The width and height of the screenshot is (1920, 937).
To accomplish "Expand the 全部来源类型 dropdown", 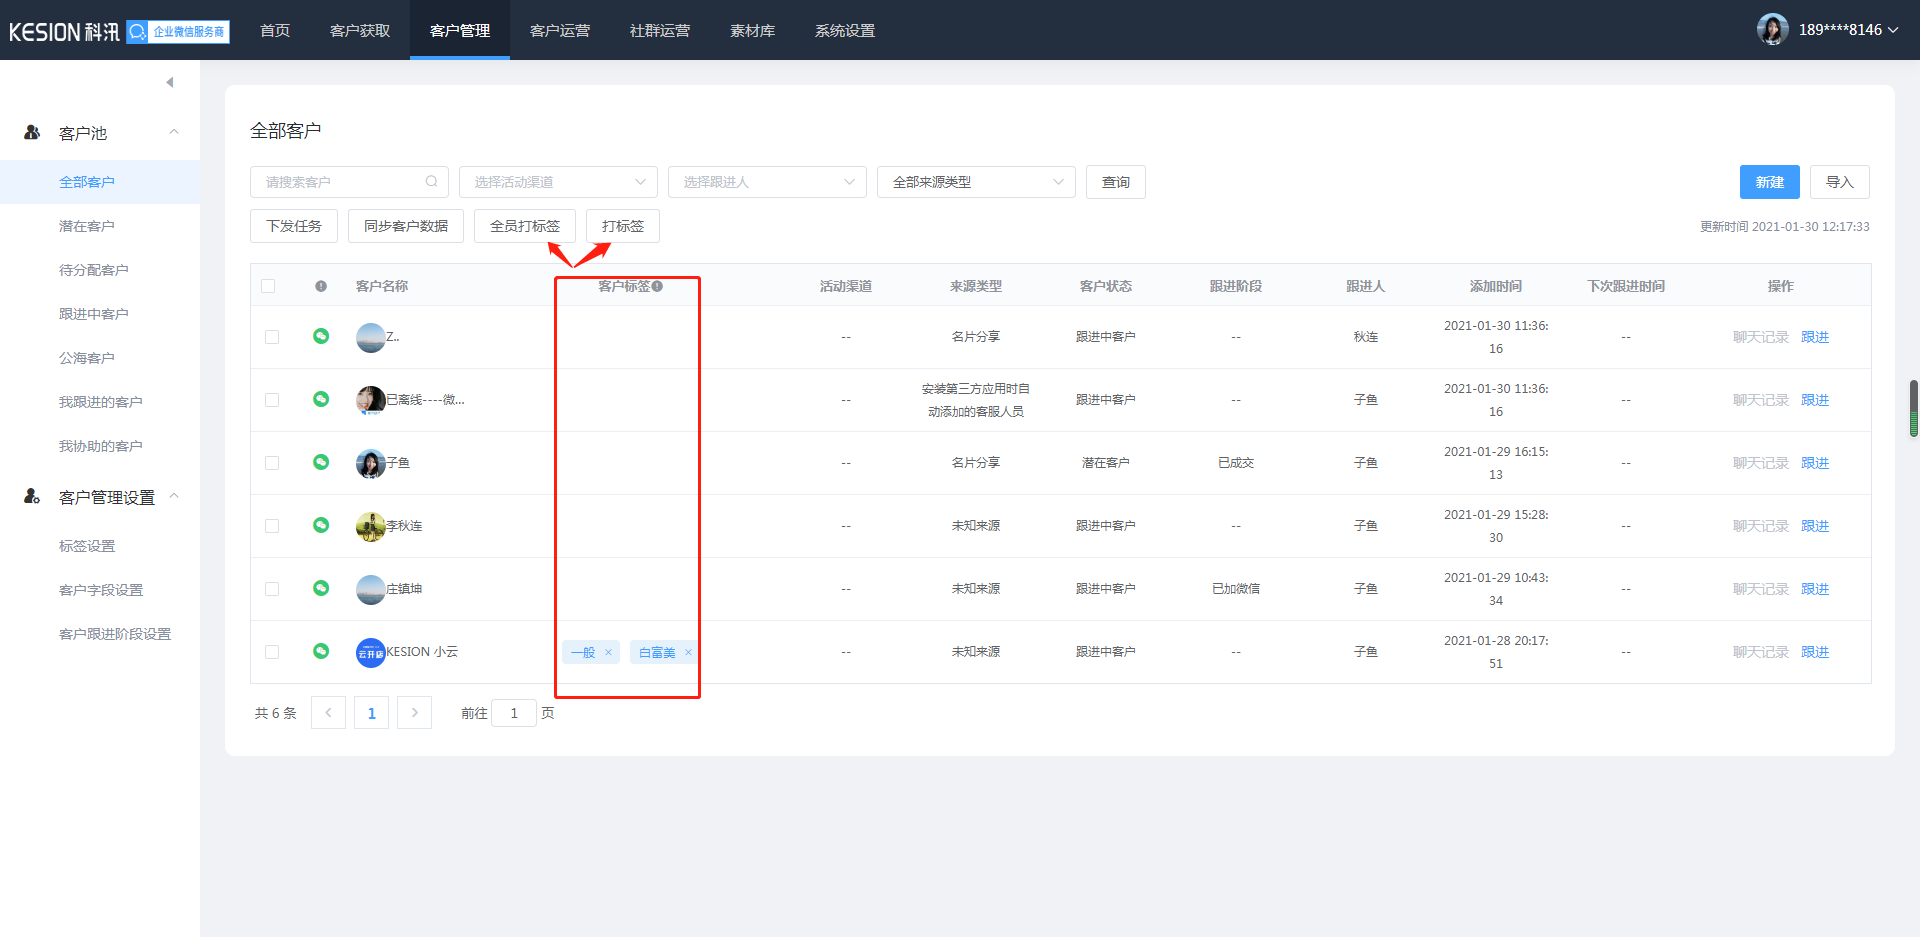I will (x=976, y=182).
